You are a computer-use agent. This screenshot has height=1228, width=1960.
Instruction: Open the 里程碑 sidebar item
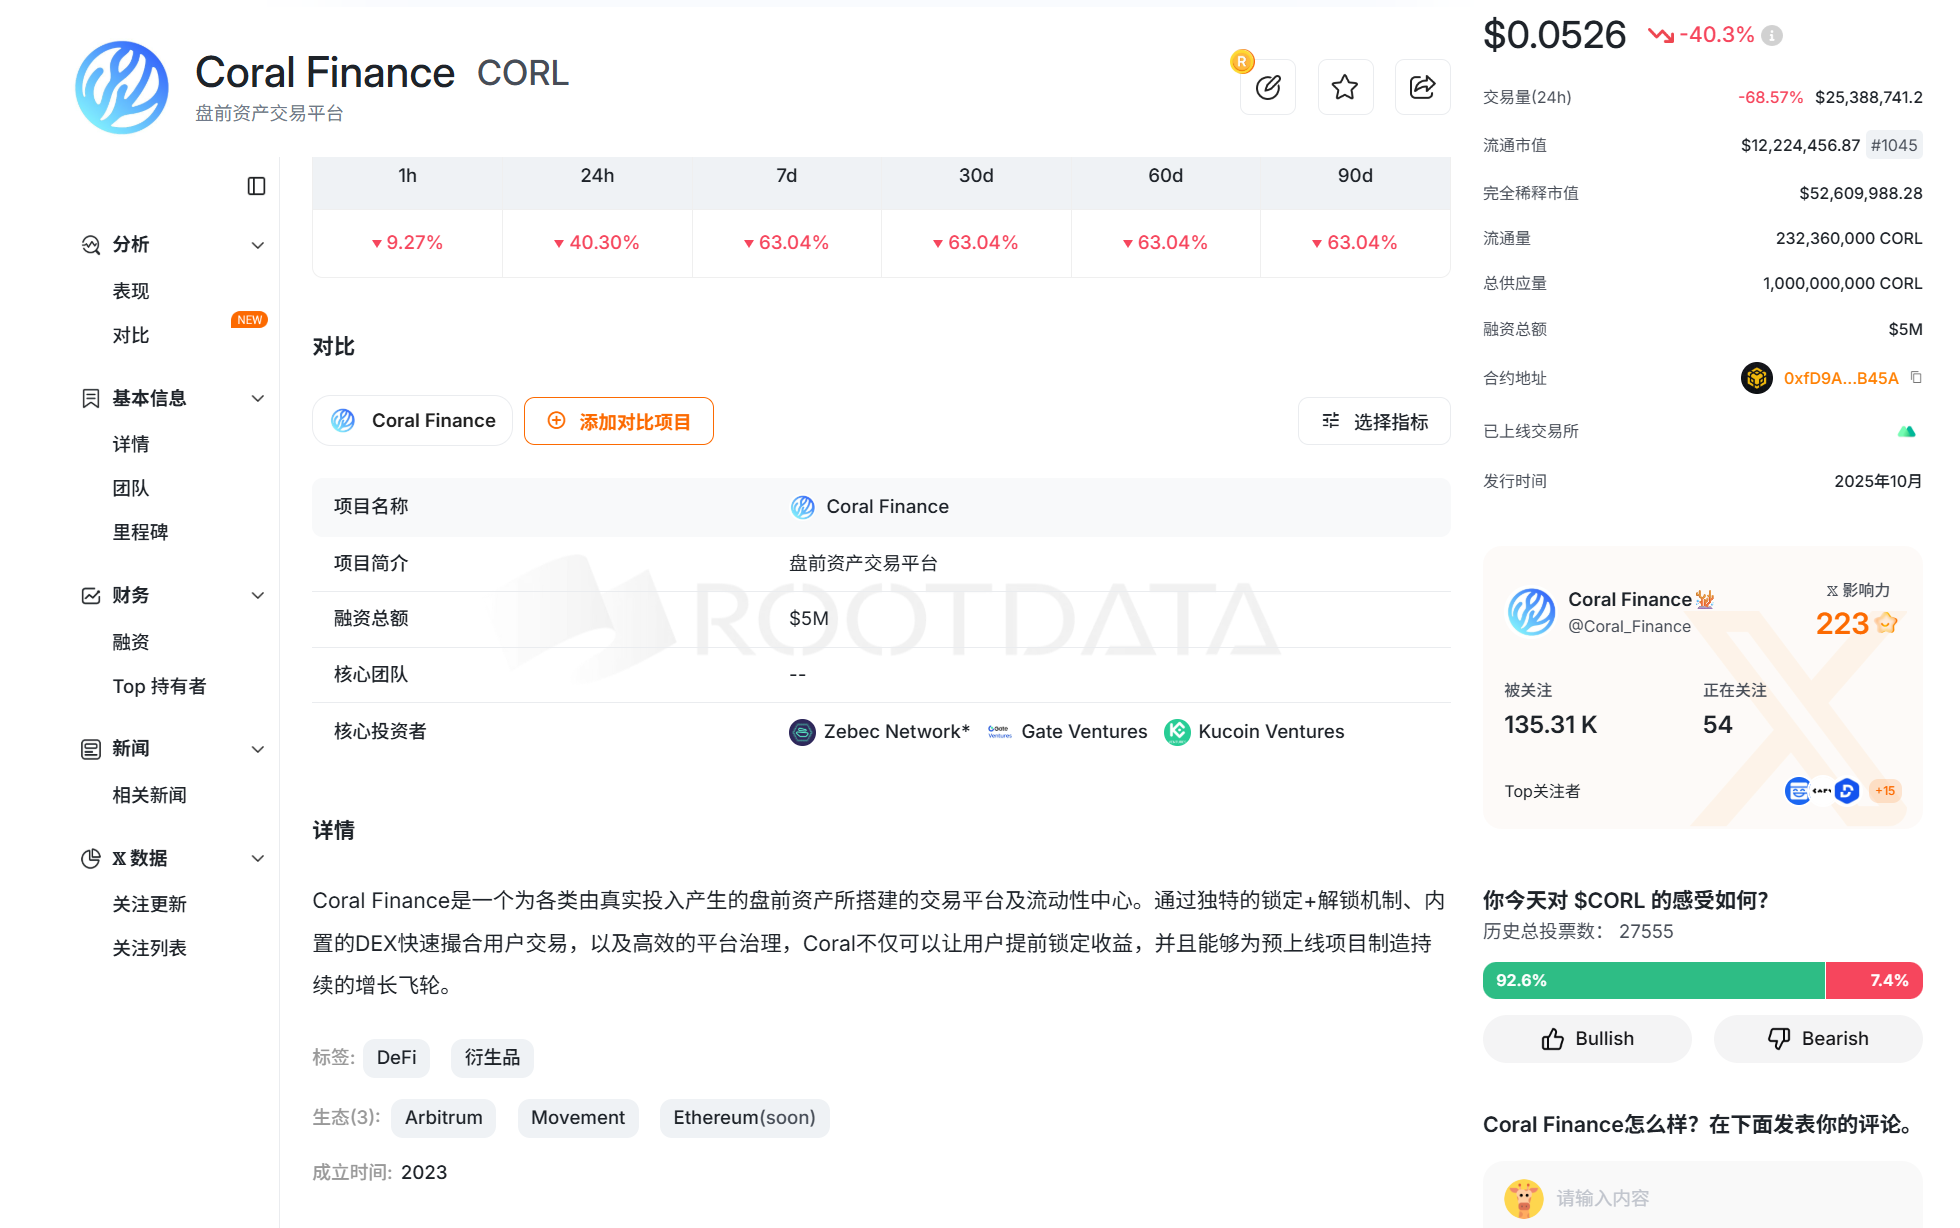click(x=140, y=532)
